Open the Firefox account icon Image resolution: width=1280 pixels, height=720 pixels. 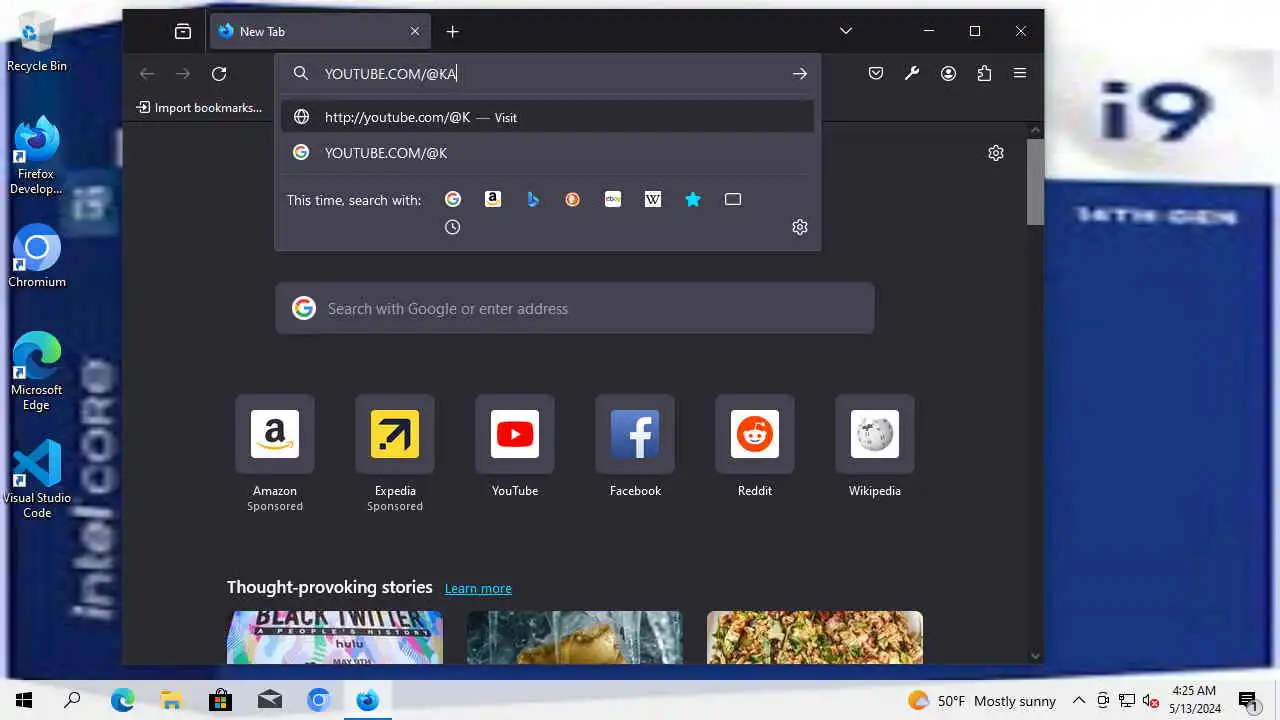point(948,73)
